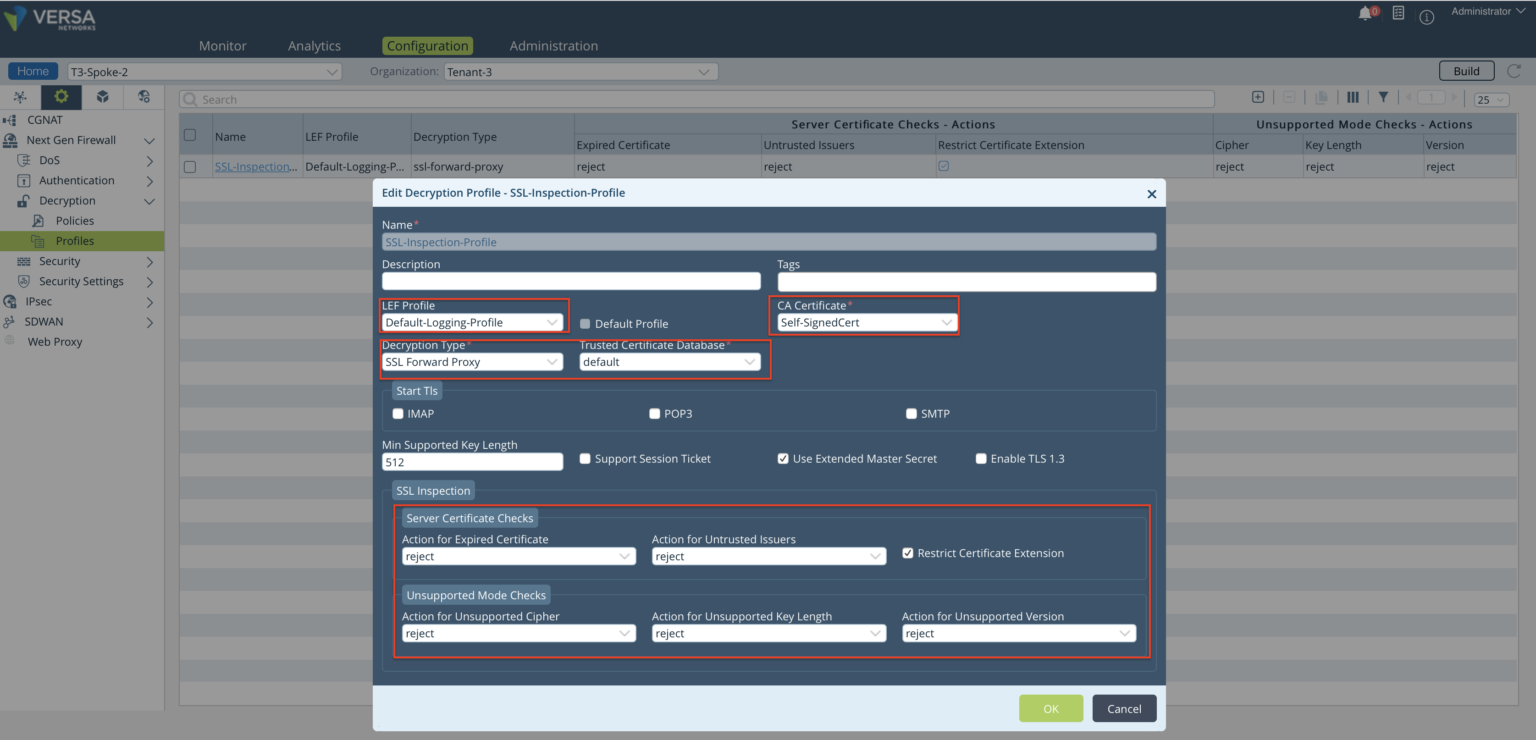Open the Decryption Type dropdown

471,362
